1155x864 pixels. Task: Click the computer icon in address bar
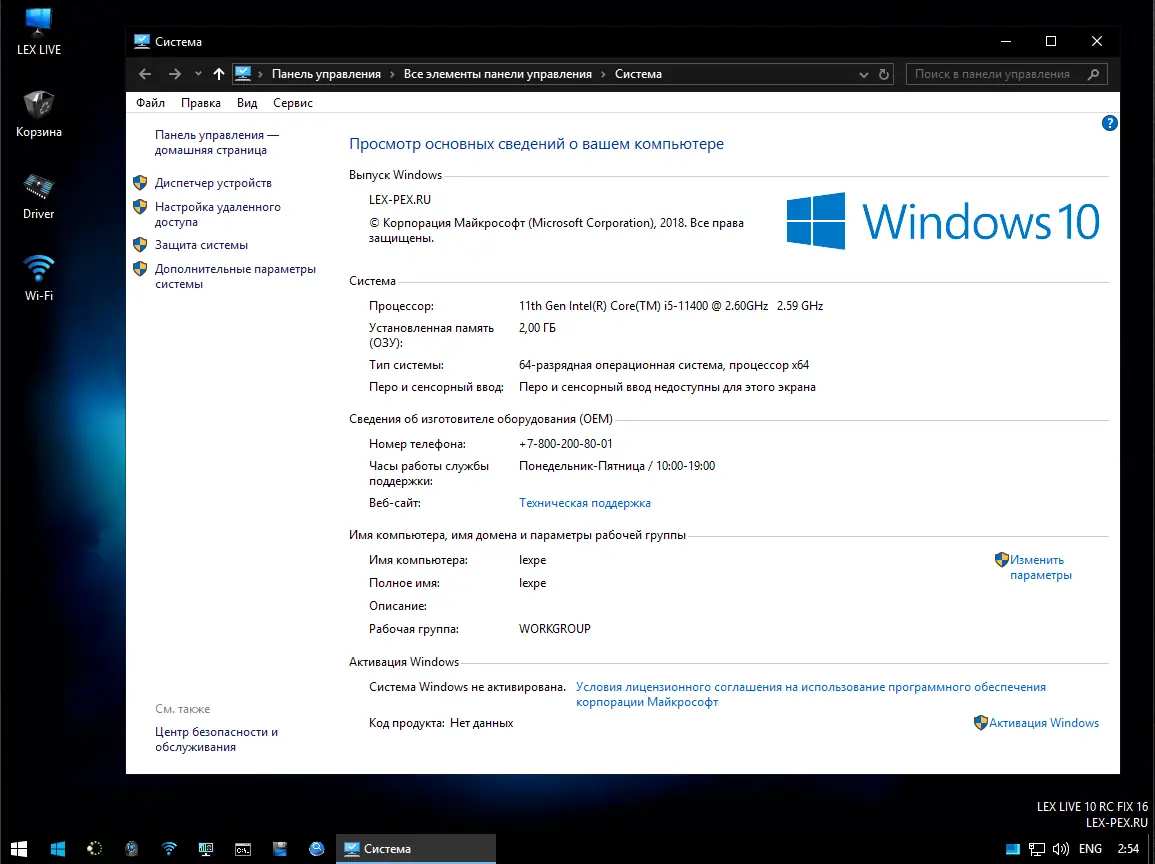(243, 74)
